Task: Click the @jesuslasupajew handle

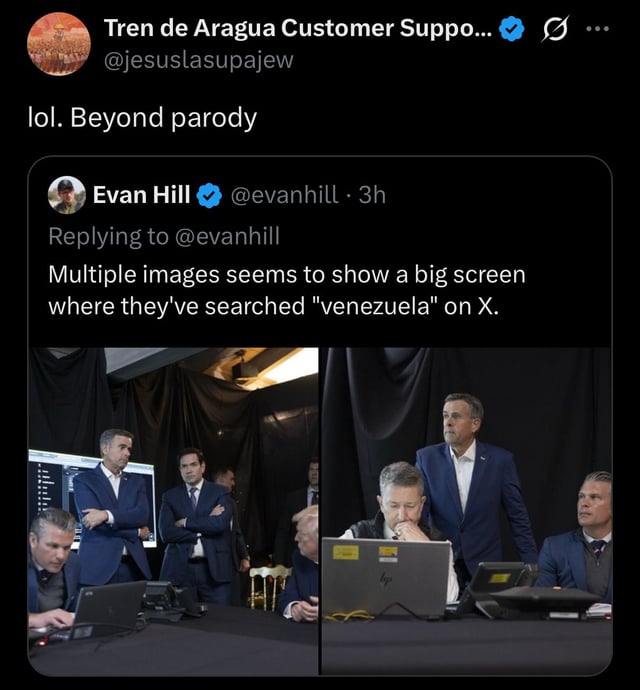Action: (x=199, y=61)
